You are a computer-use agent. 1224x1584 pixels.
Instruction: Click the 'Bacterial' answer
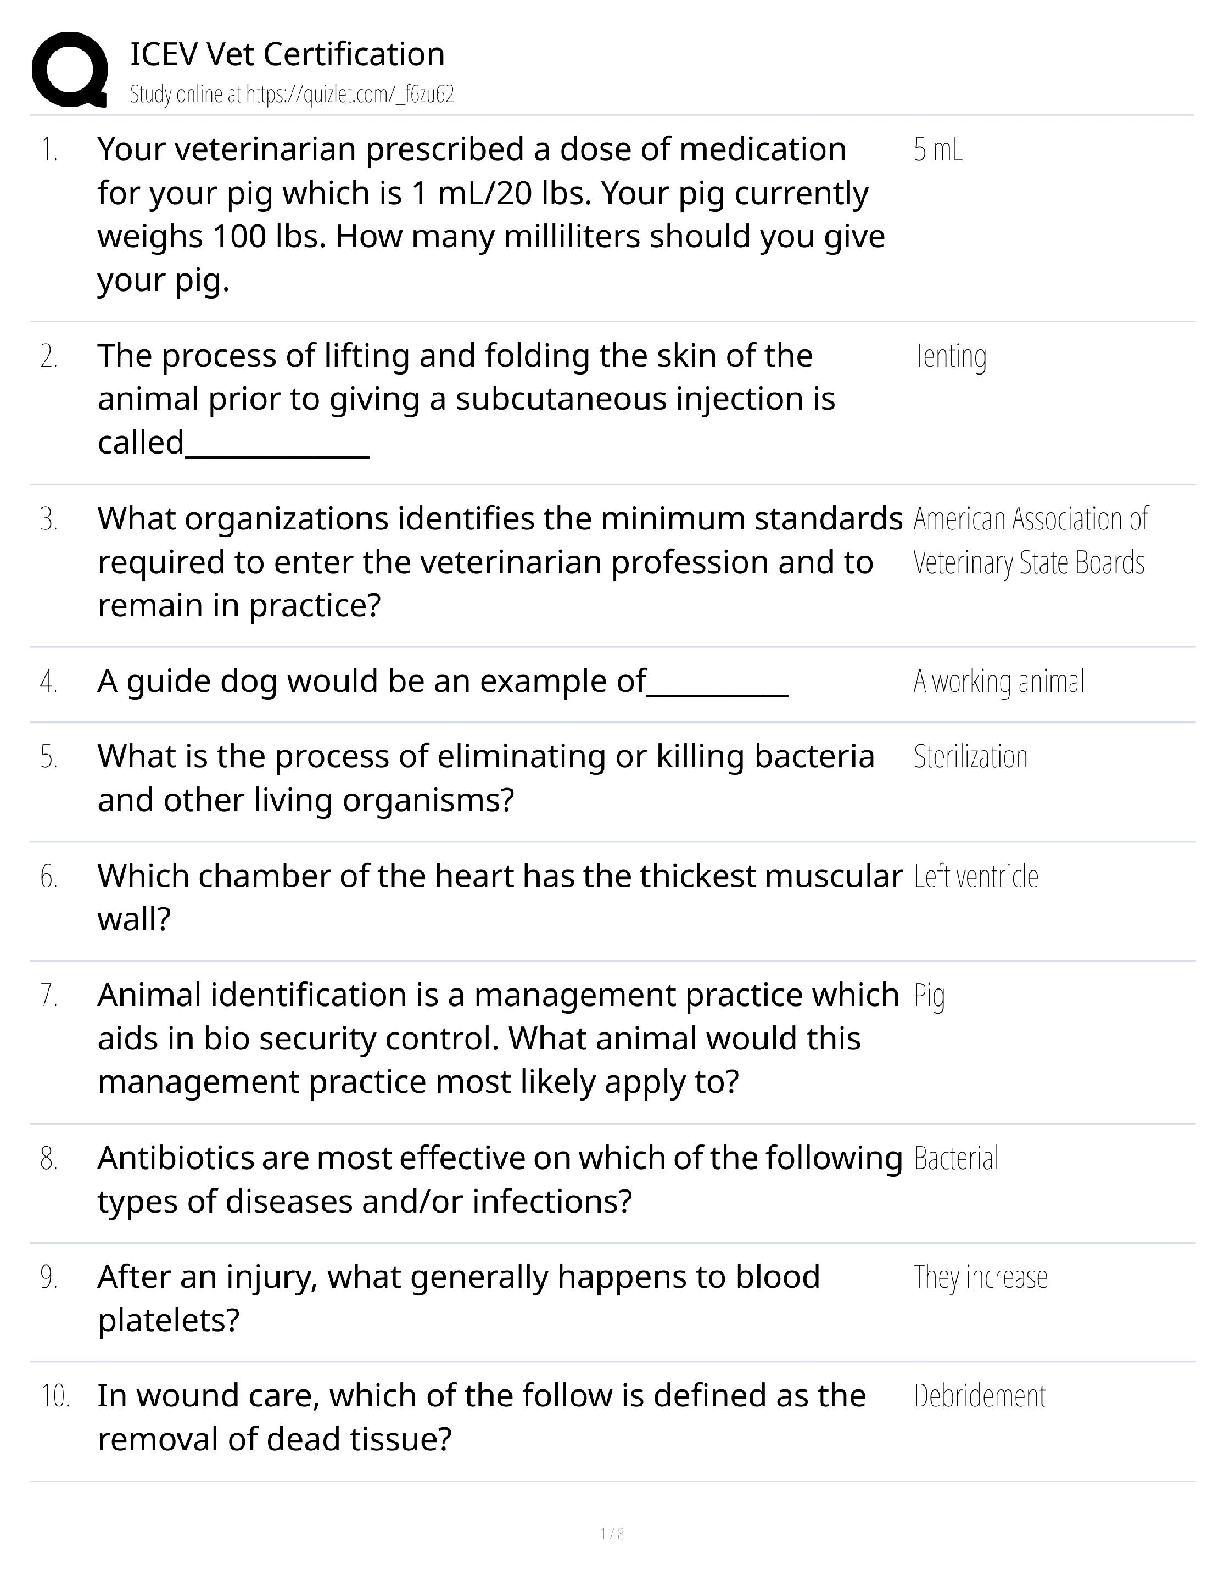[x=956, y=1159]
